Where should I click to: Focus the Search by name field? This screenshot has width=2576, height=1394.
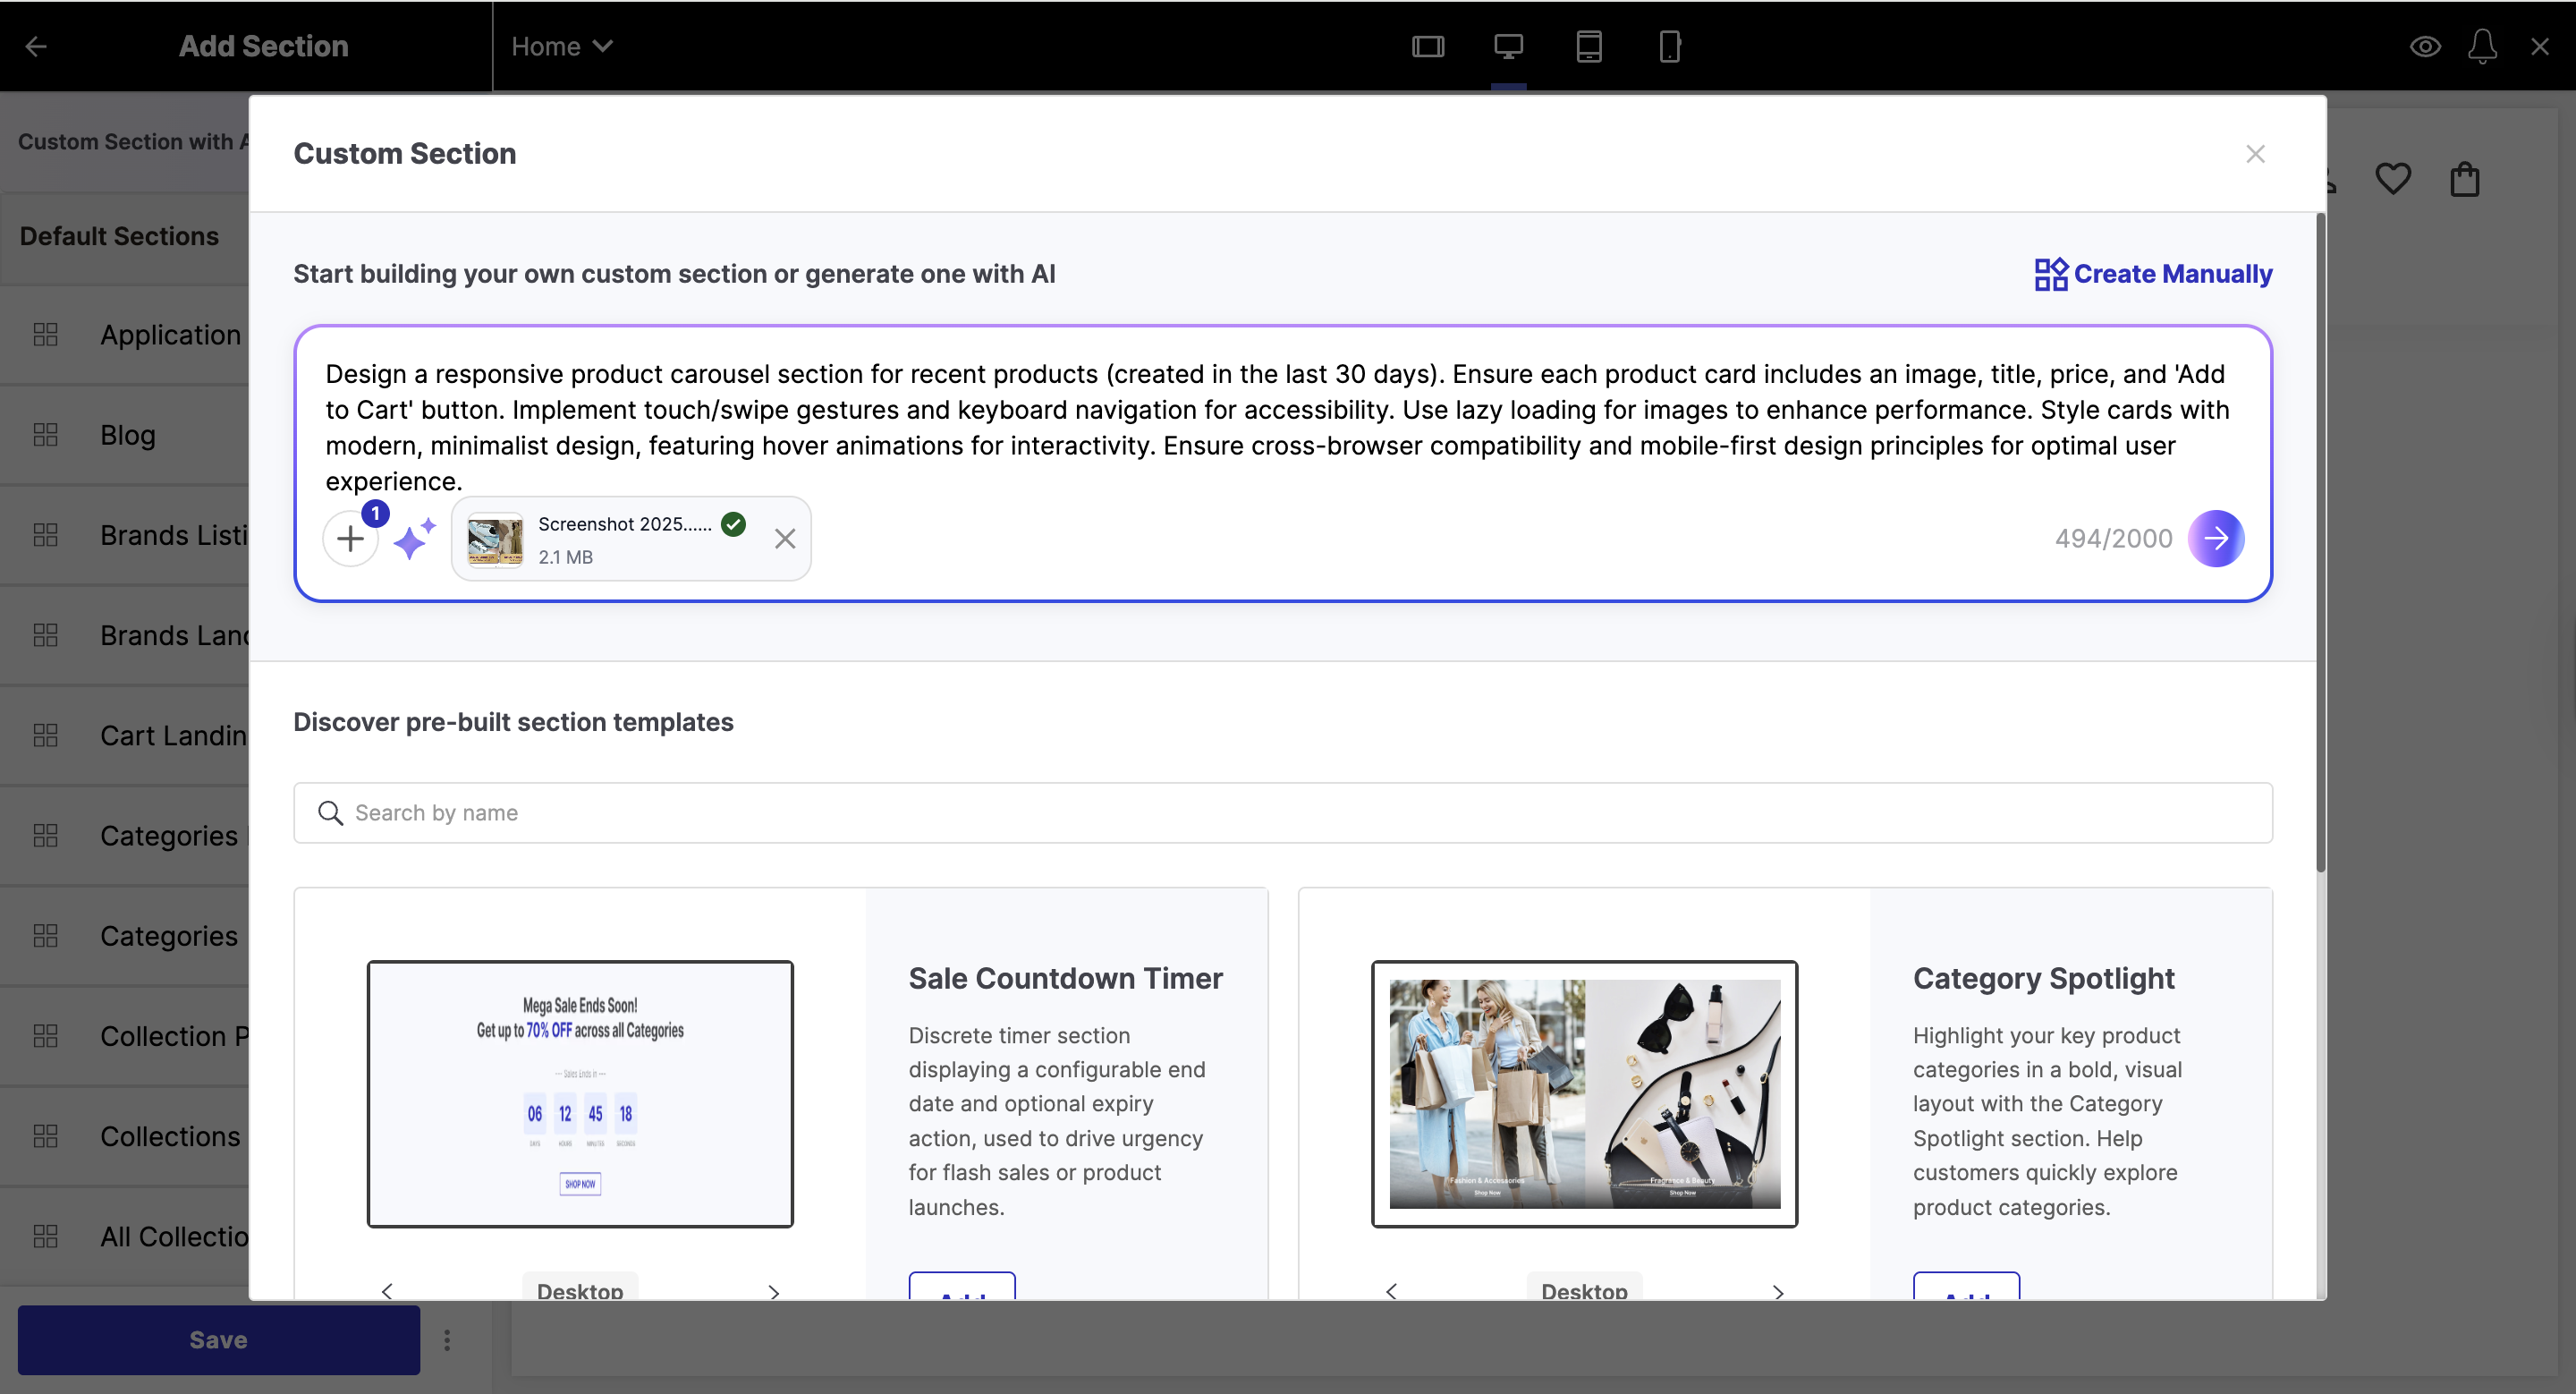pos(1282,813)
